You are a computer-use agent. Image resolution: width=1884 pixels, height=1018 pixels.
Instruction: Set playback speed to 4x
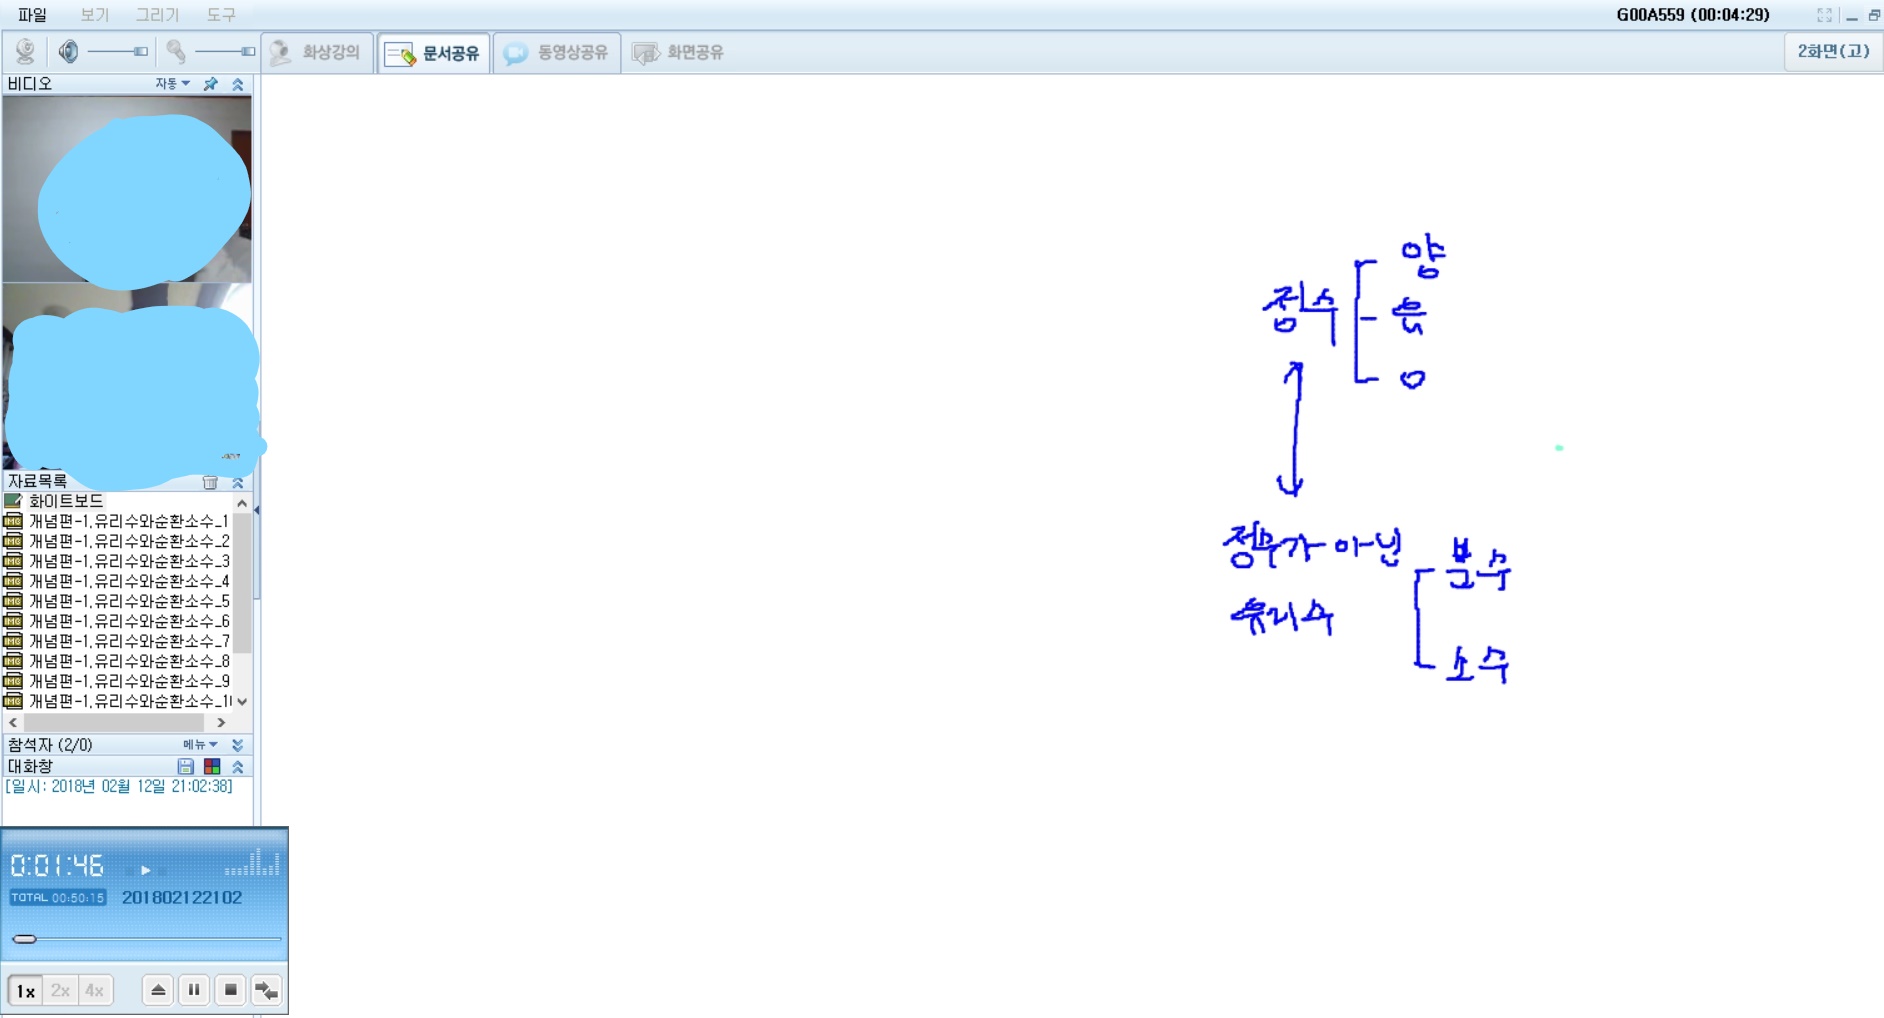click(95, 990)
